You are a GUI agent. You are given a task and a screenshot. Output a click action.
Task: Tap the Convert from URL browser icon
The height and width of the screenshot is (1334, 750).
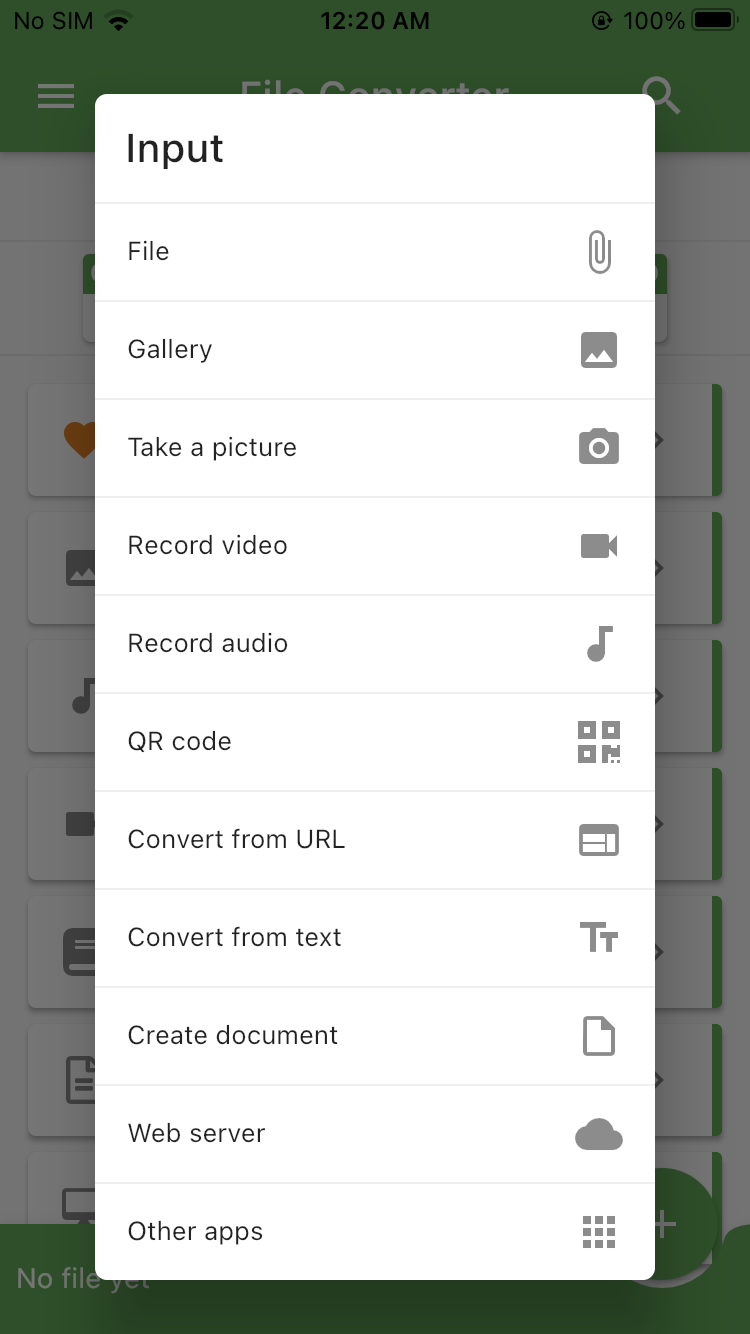coord(599,840)
